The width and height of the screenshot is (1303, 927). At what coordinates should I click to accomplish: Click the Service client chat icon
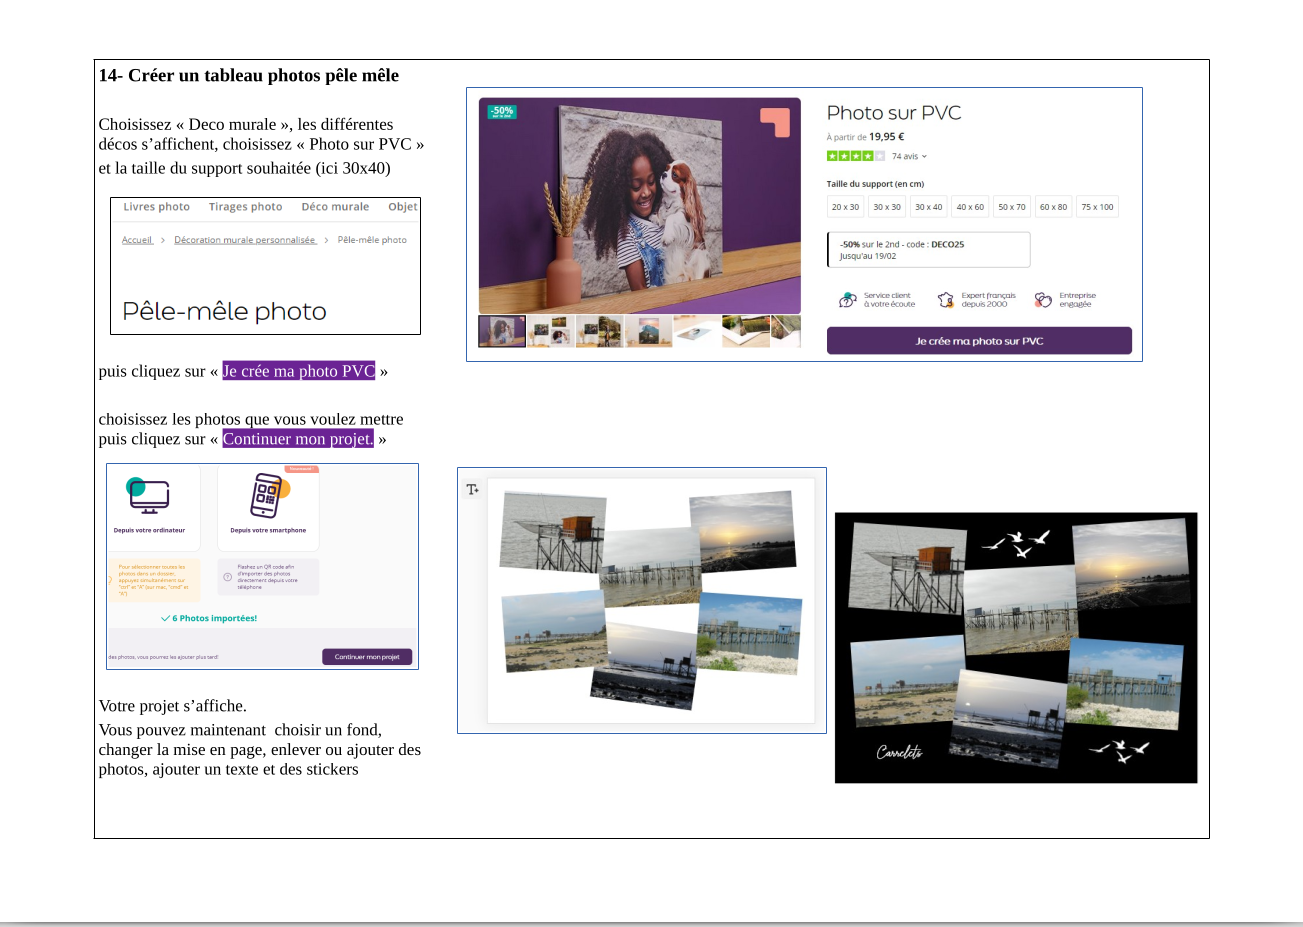tap(848, 300)
